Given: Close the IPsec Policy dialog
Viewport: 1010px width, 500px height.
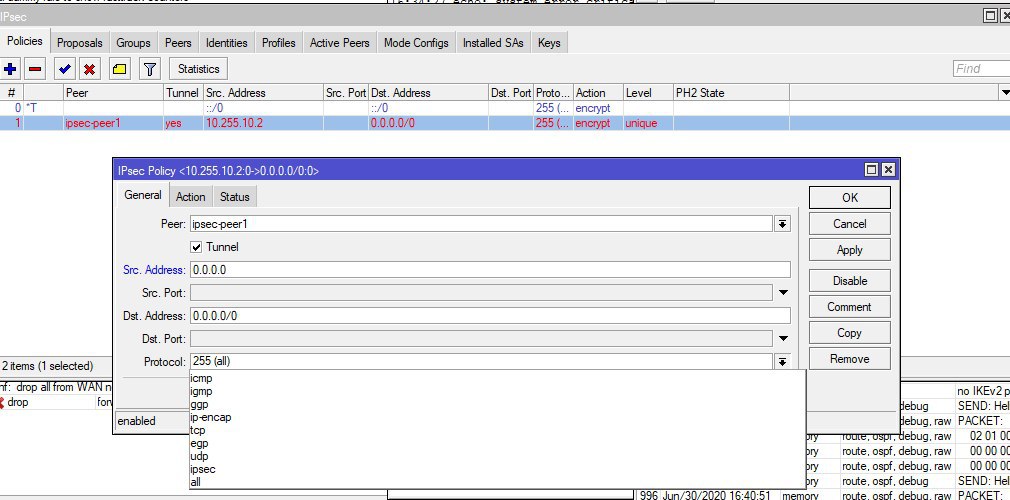Looking at the screenshot, I should (x=888, y=169).
